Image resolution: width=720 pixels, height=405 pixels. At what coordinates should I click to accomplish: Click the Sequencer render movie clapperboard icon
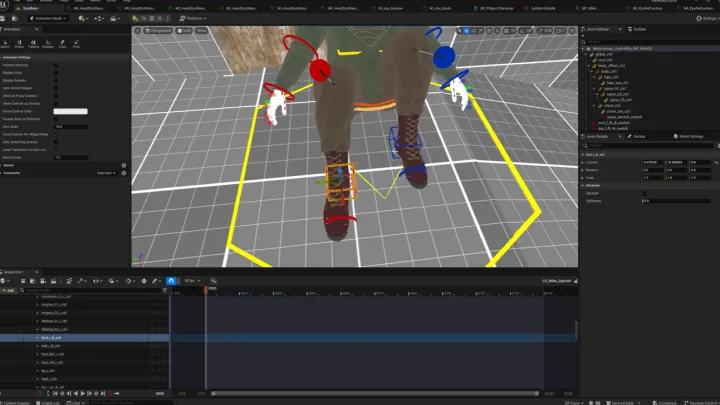53,281
